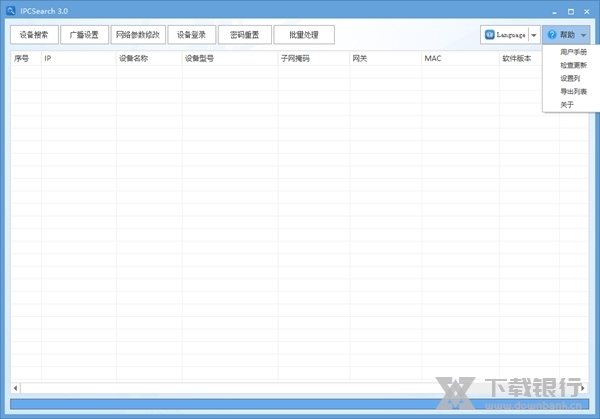
Task: Click the Language globe icon
Action: [489, 35]
